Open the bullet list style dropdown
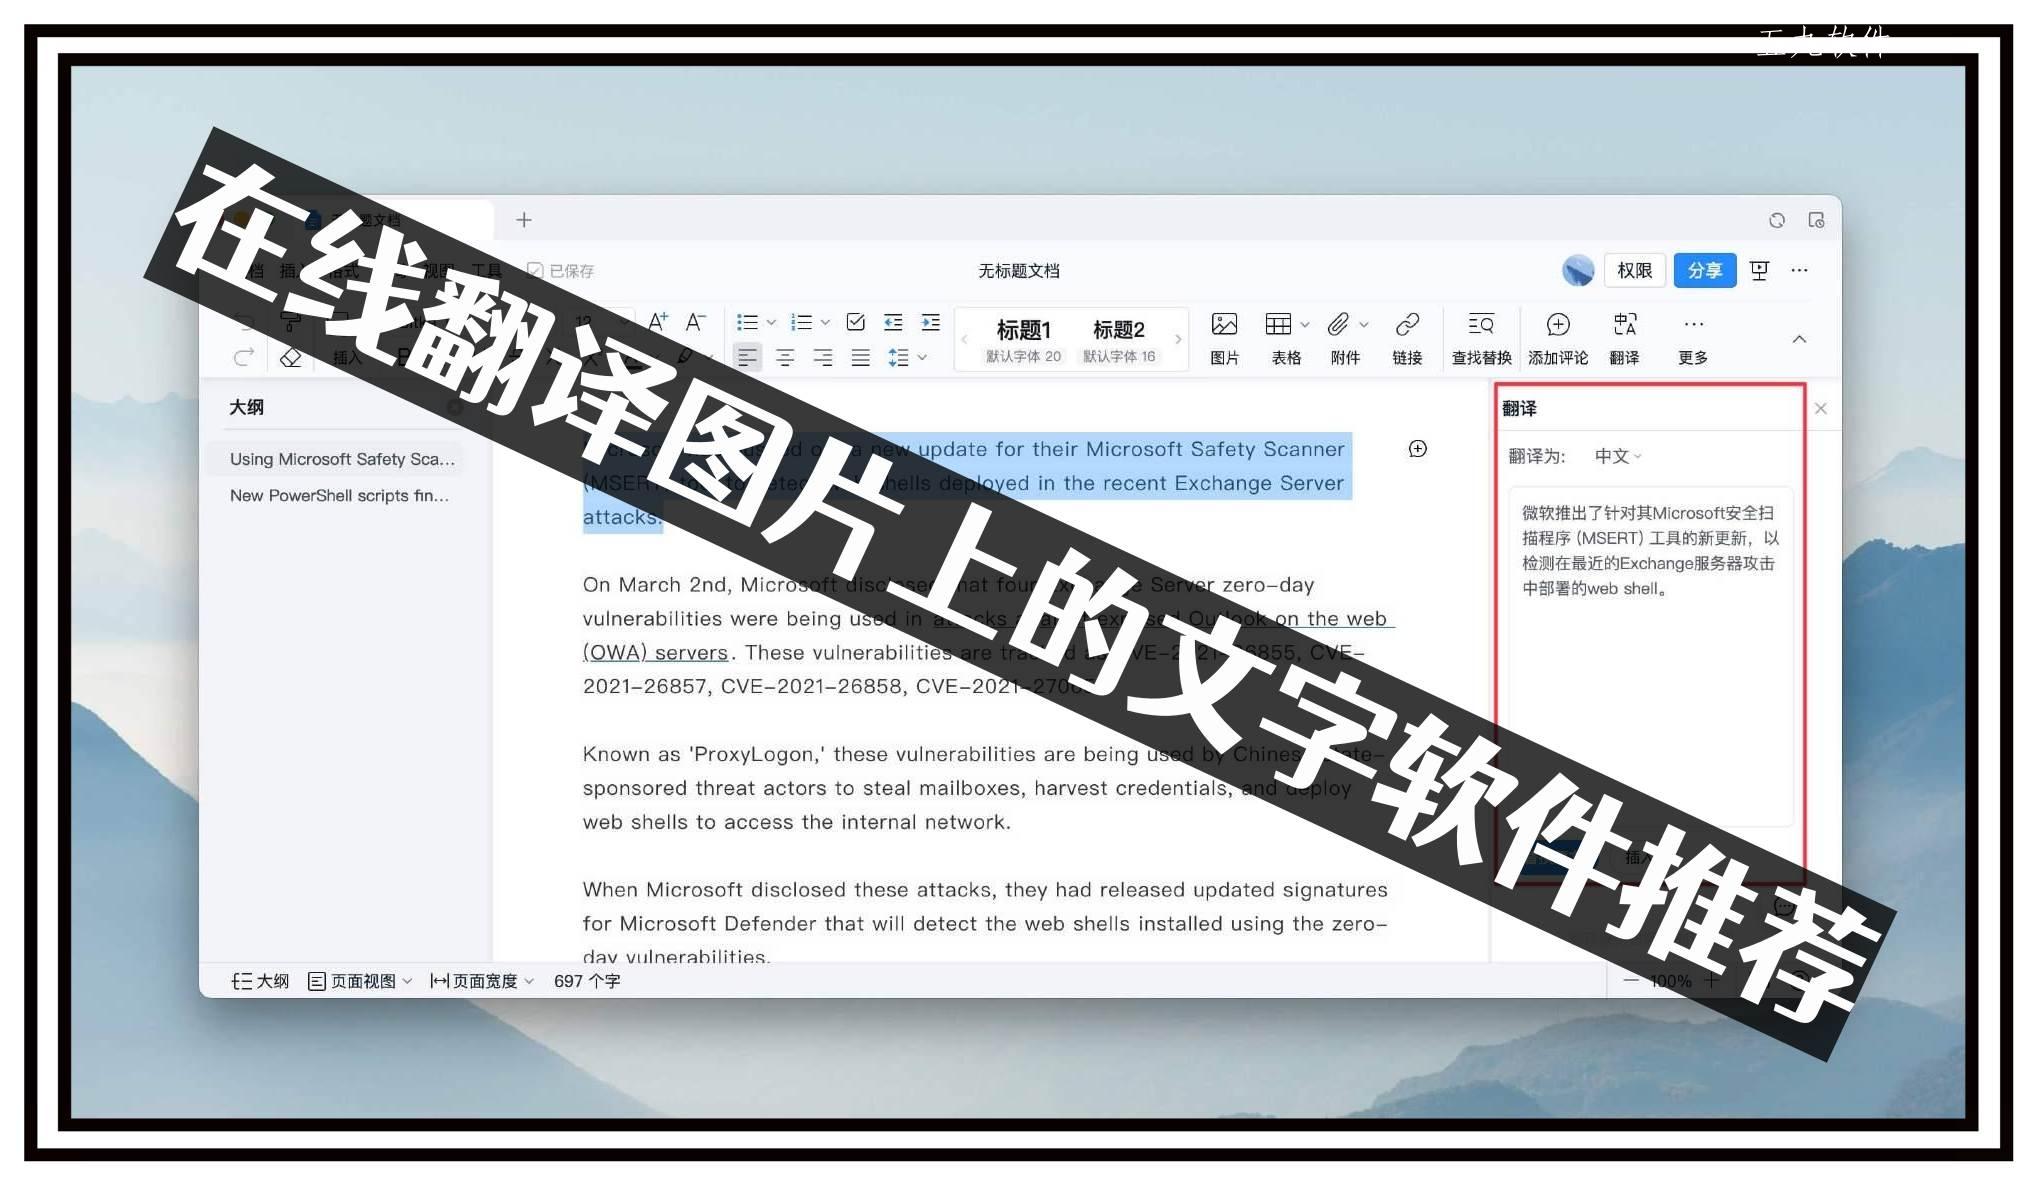2041x1189 pixels. [771, 322]
